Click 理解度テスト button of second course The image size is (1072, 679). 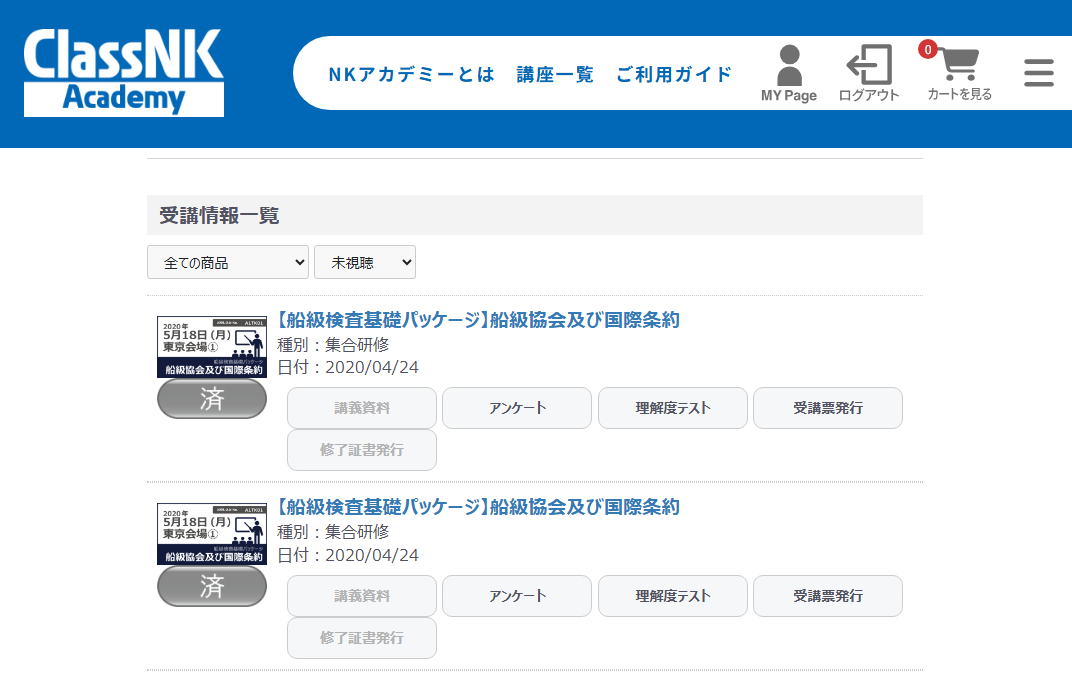[672, 596]
